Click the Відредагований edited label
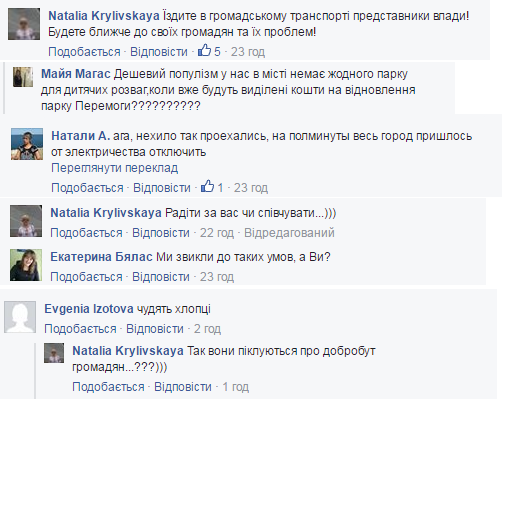Viewport: 510px width, 526px height. pyautogui.click(x=289, y=233)
